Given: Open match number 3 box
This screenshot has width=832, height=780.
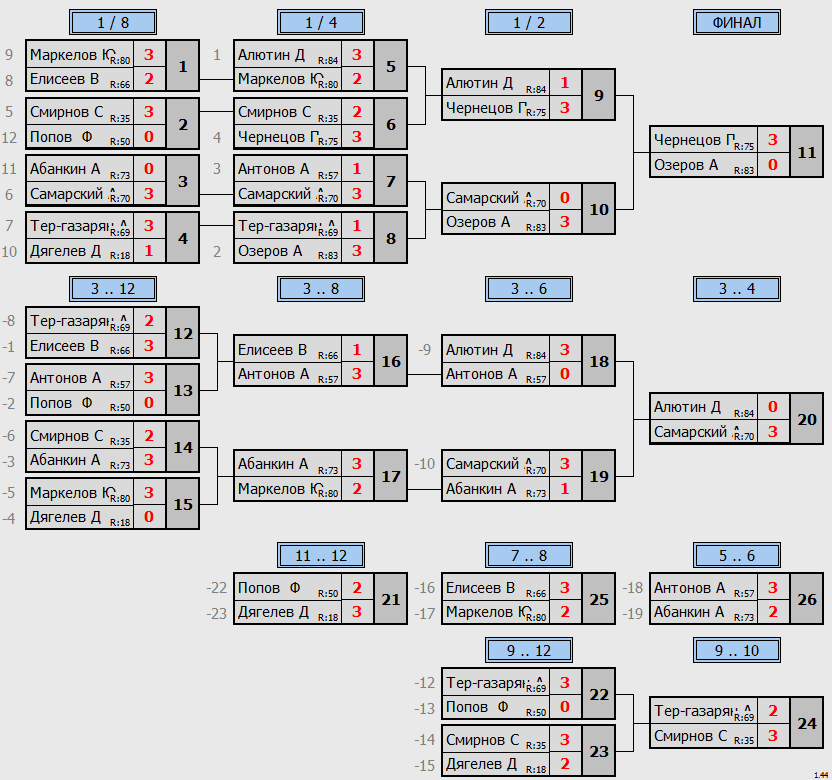Looking at the screenshot, I should pyautogui.click(x=183, y=181).
